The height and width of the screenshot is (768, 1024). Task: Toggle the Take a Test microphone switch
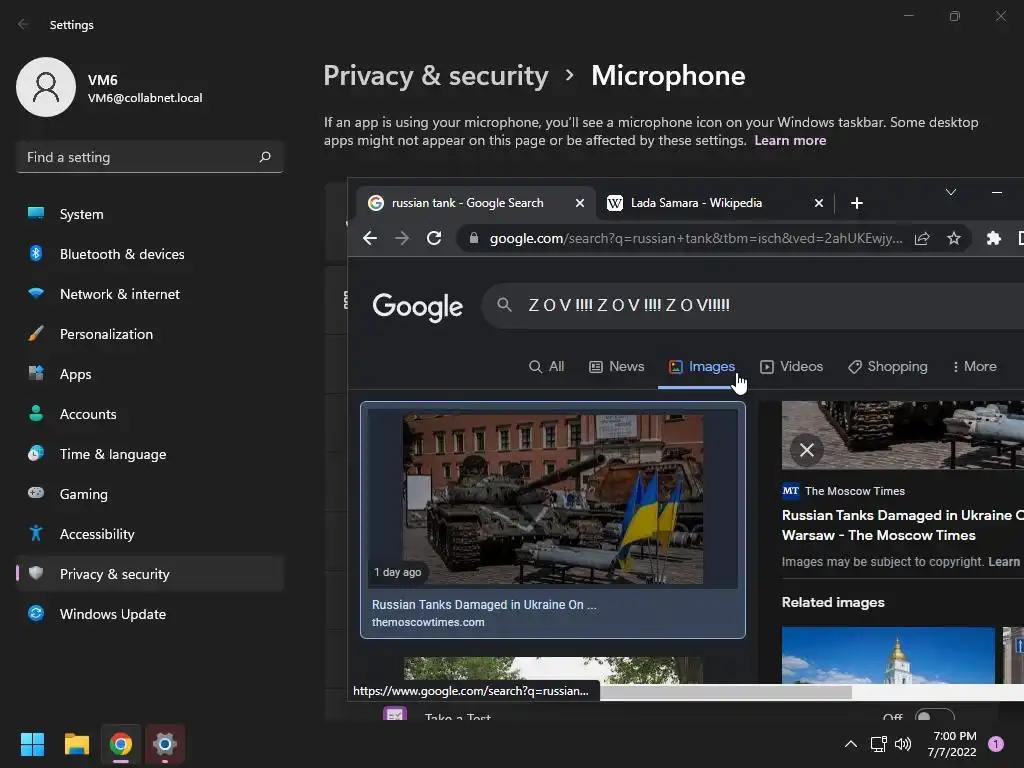coord(934,716)
